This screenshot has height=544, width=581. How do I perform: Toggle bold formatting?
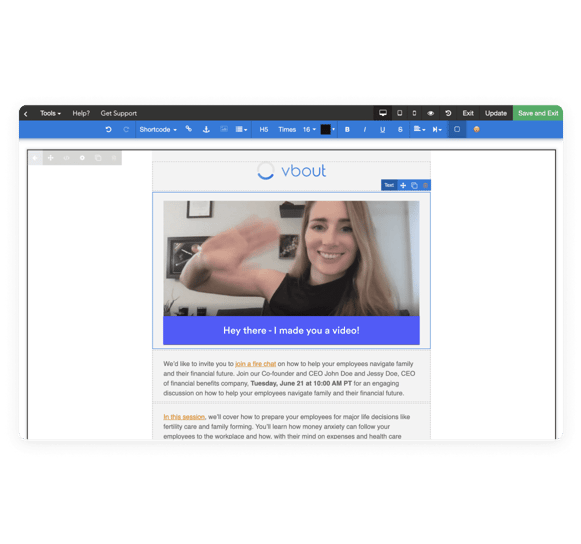click(x=347, y=129)
